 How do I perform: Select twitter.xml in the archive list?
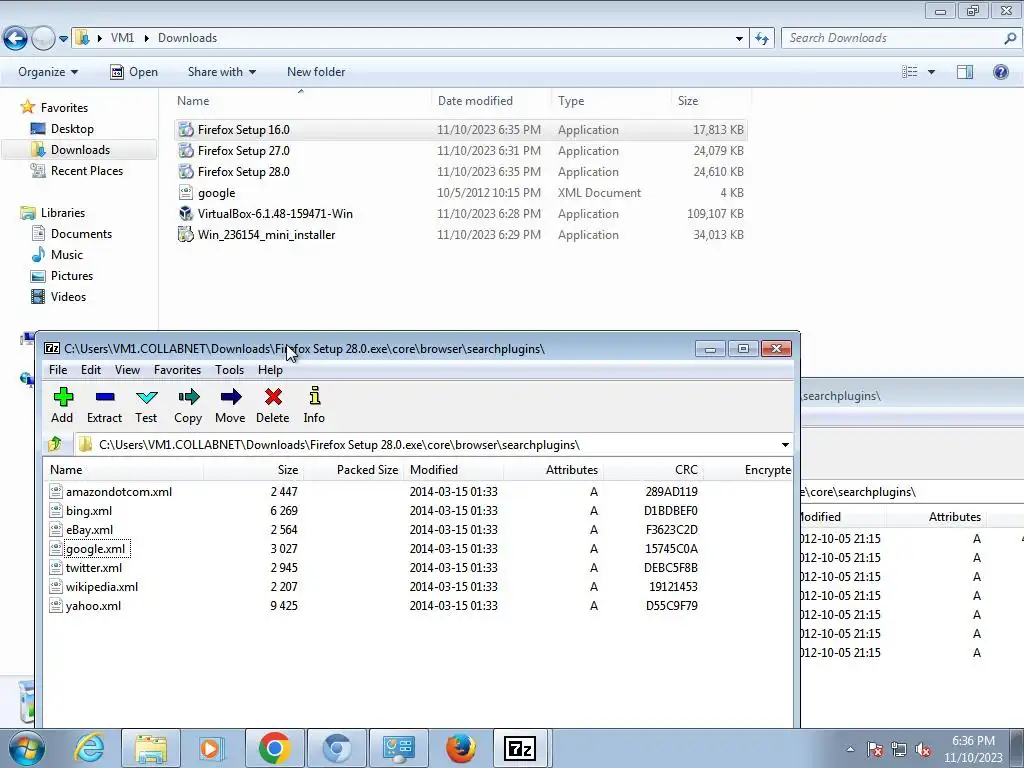pyautogui.click(x=94, y=568)
